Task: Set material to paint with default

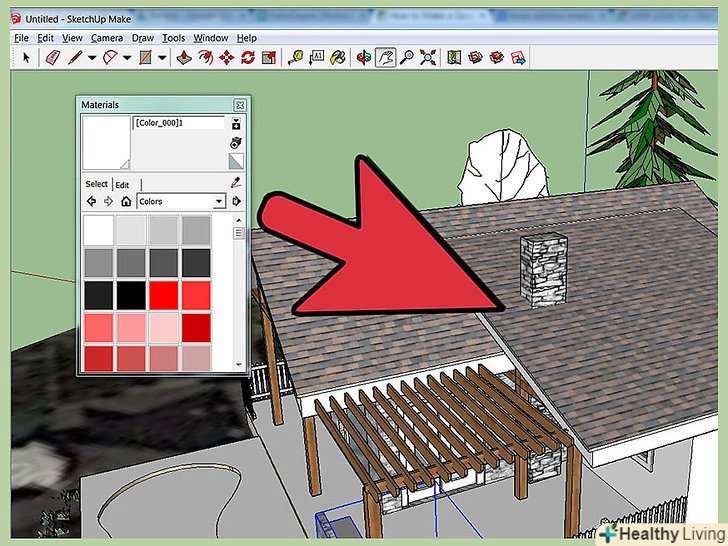Action: pyautogui.click(x=236, y=161)
